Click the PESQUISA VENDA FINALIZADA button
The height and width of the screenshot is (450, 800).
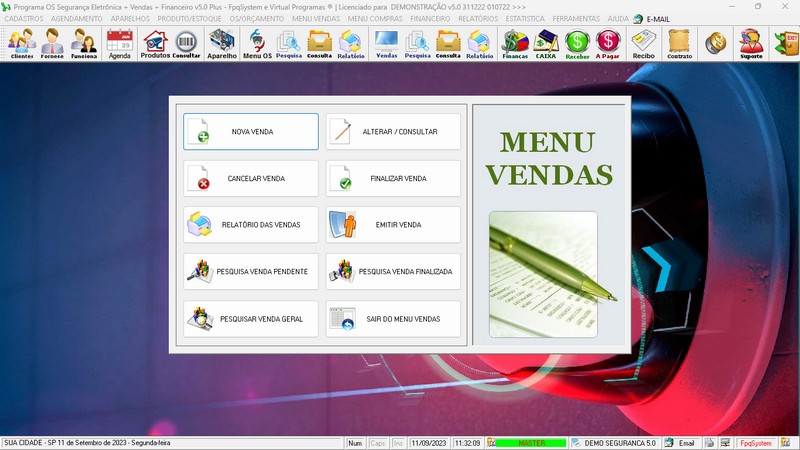[393, 271]
